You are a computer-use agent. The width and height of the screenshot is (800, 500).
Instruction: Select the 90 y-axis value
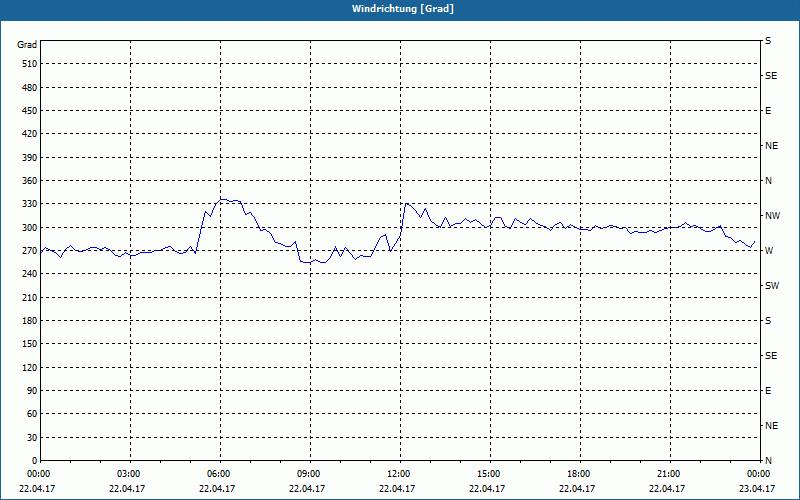point(32,391)
